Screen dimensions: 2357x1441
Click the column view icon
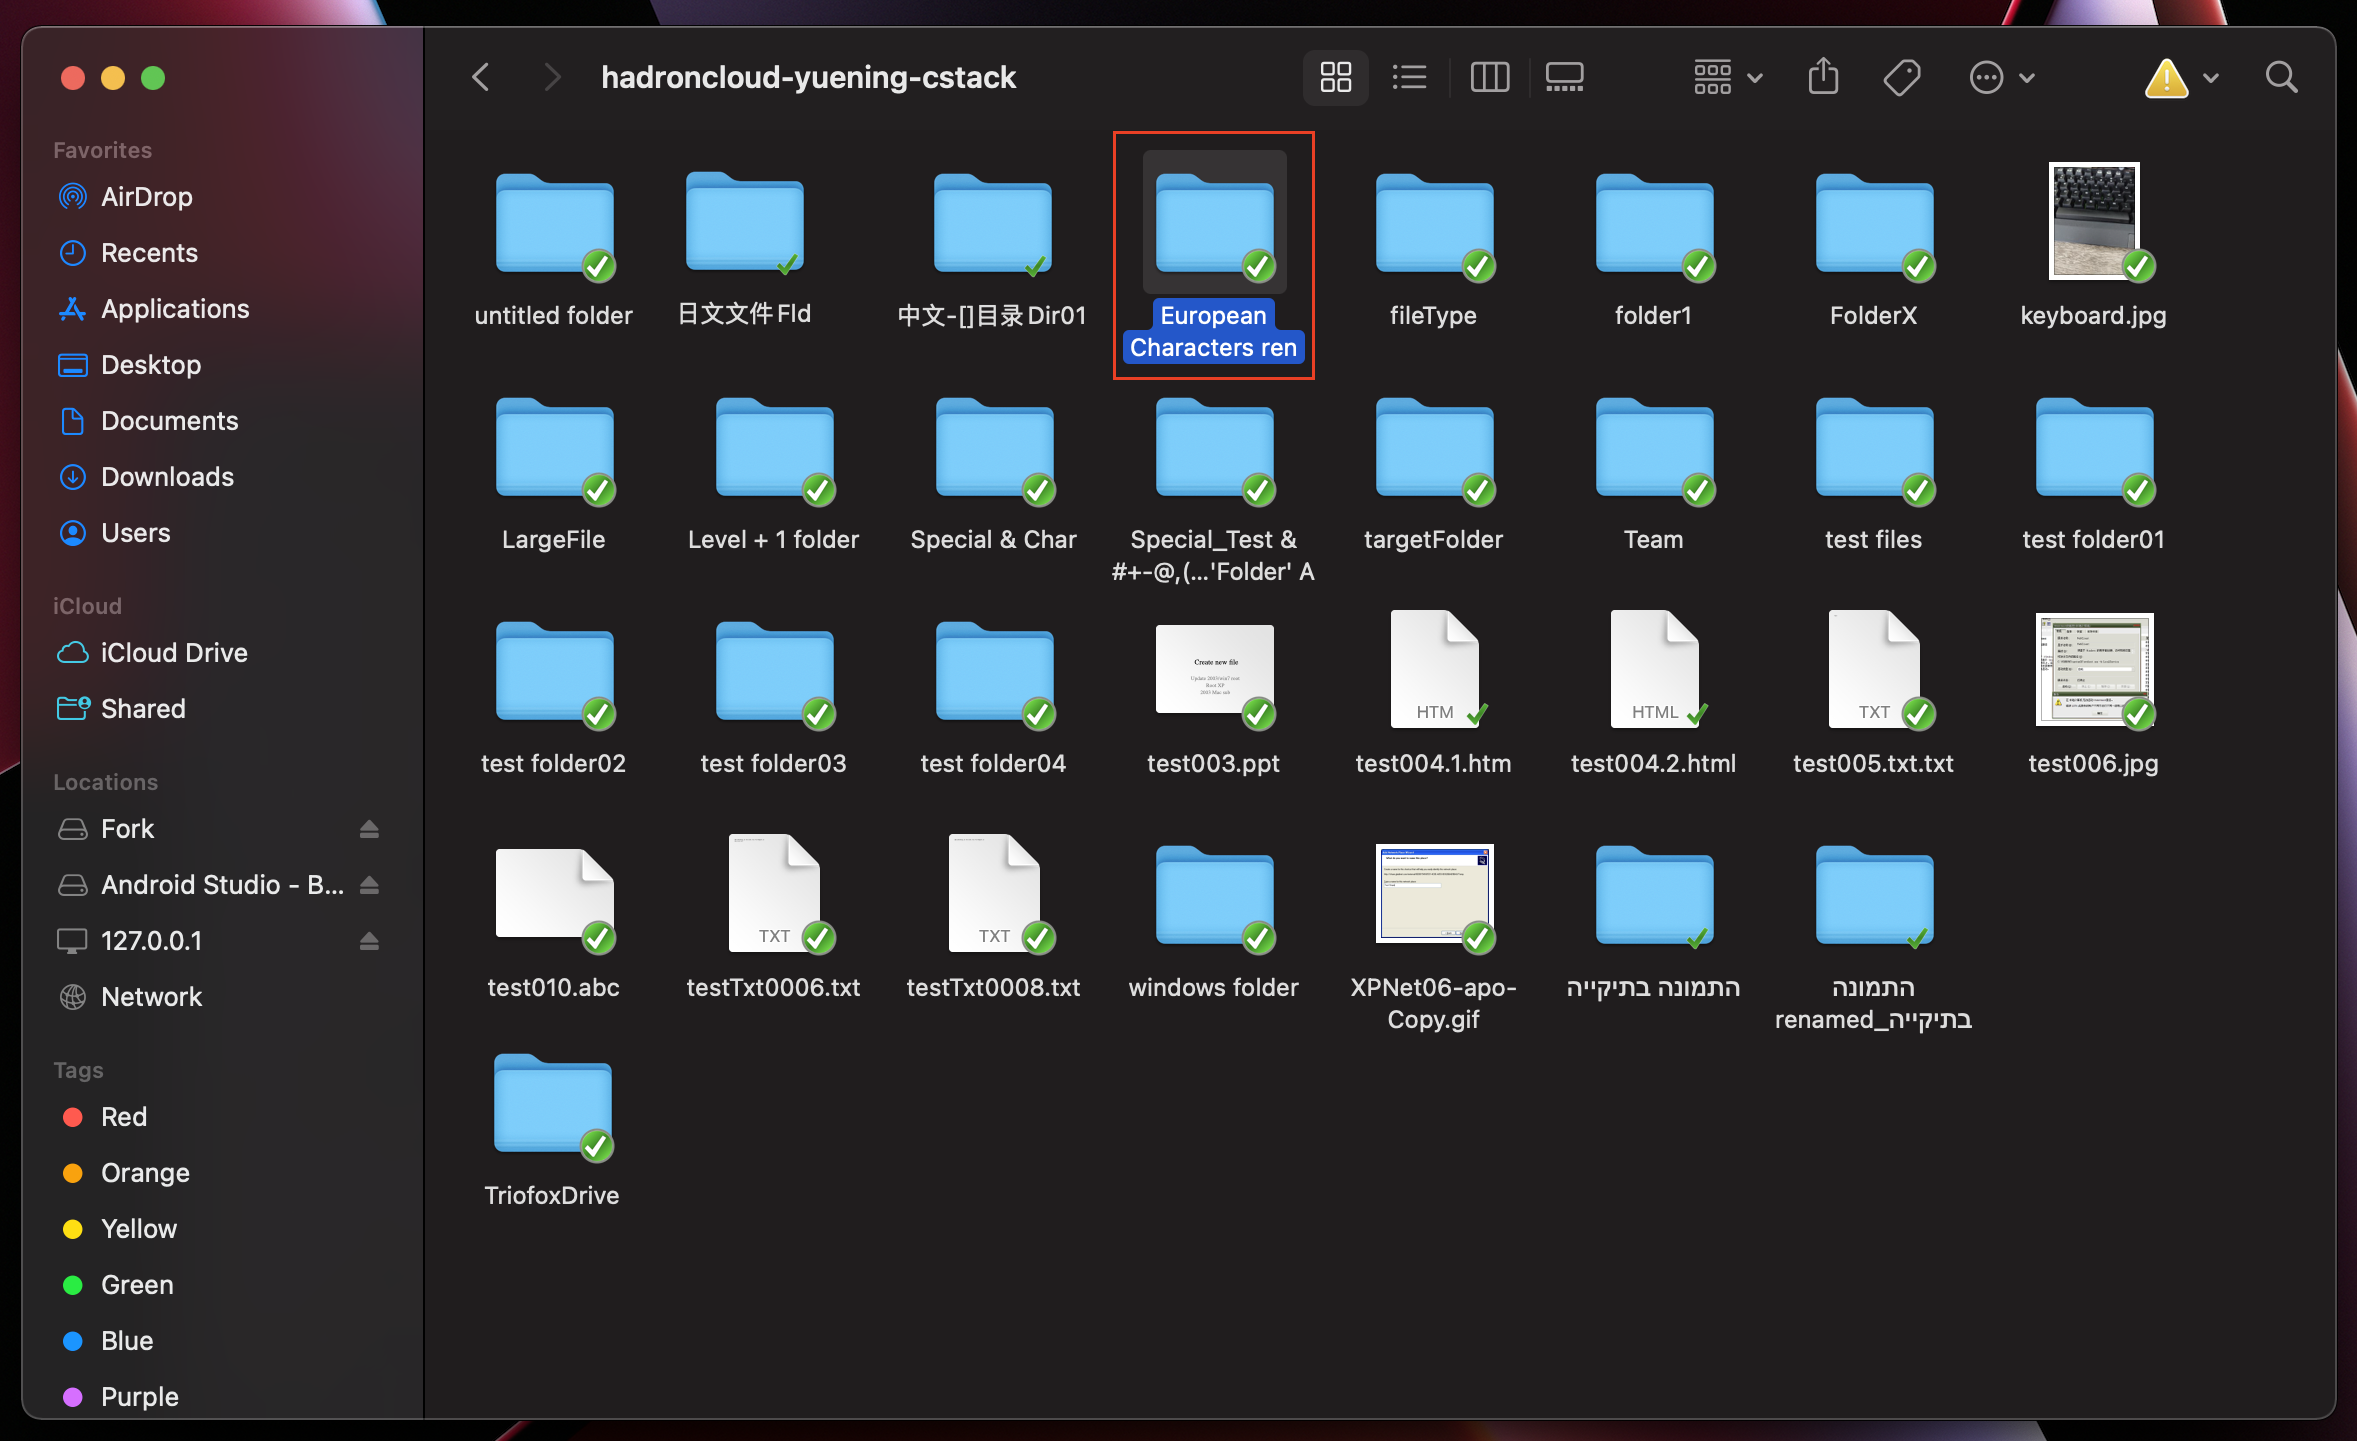click(x=1488, y=77)
